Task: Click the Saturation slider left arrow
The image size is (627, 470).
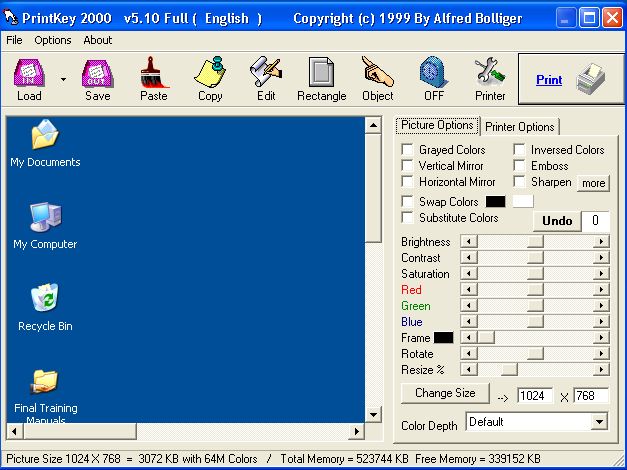Action: [469, 274]
